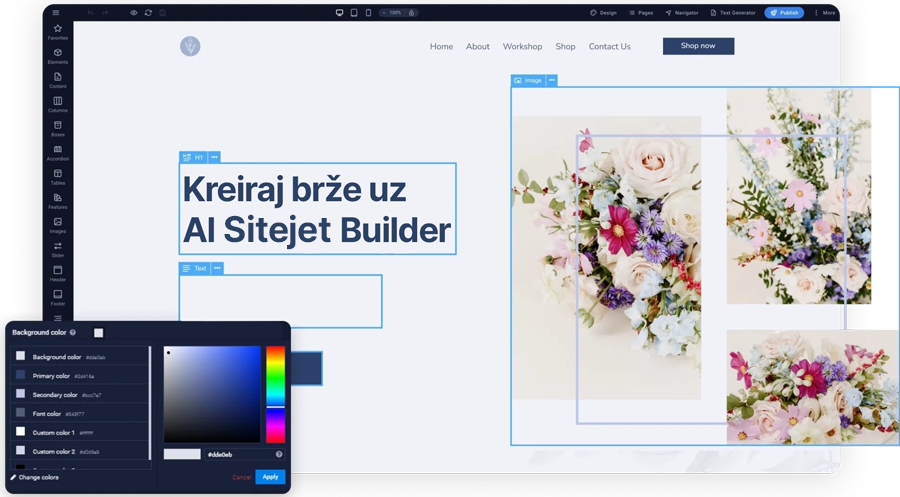Select the Header element category
The height and width of the screenshot is (497, 900).
click(58, 273)
